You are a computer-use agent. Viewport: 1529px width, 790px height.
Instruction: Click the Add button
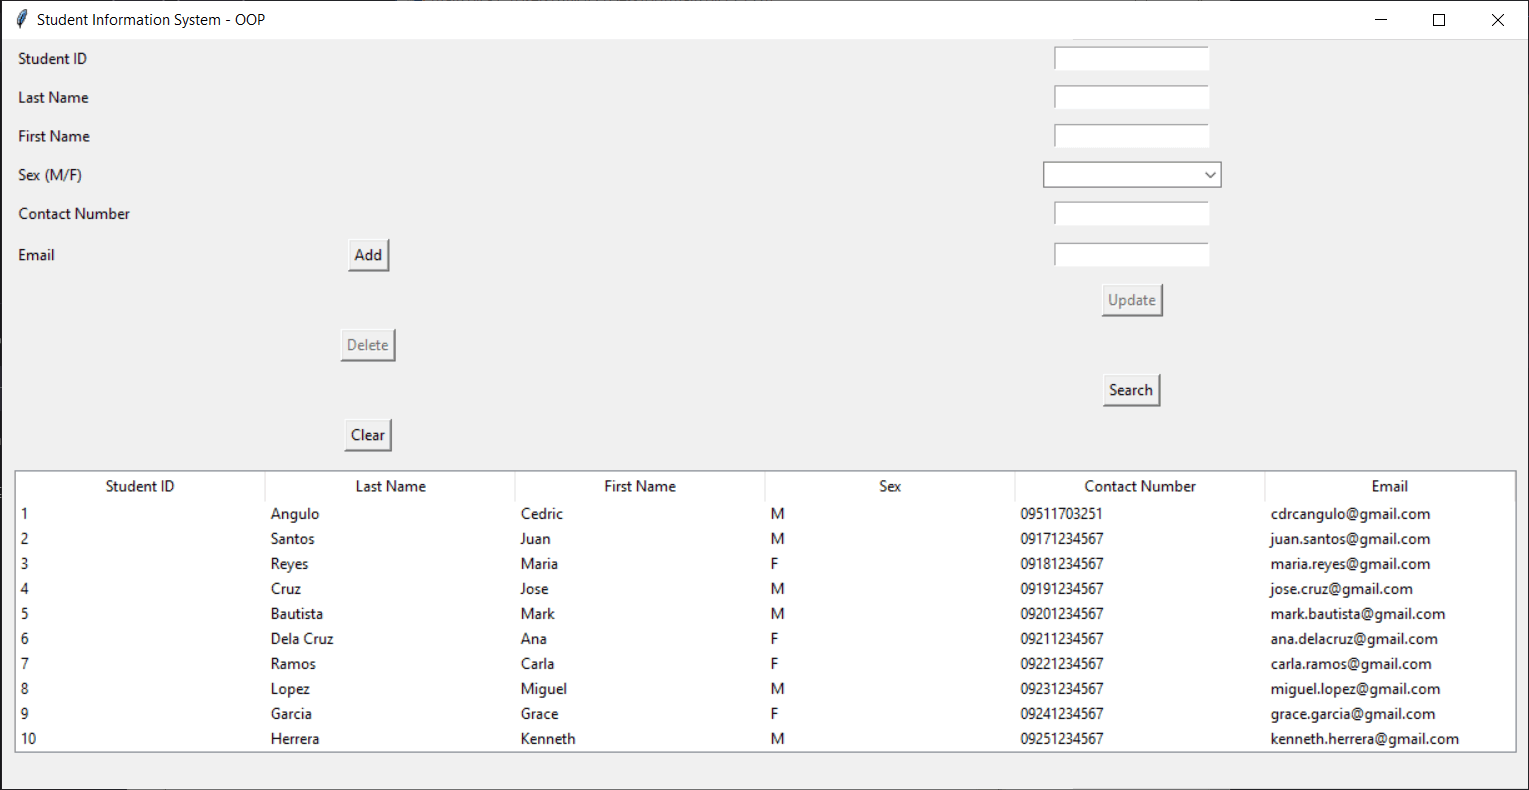[367, 255]
